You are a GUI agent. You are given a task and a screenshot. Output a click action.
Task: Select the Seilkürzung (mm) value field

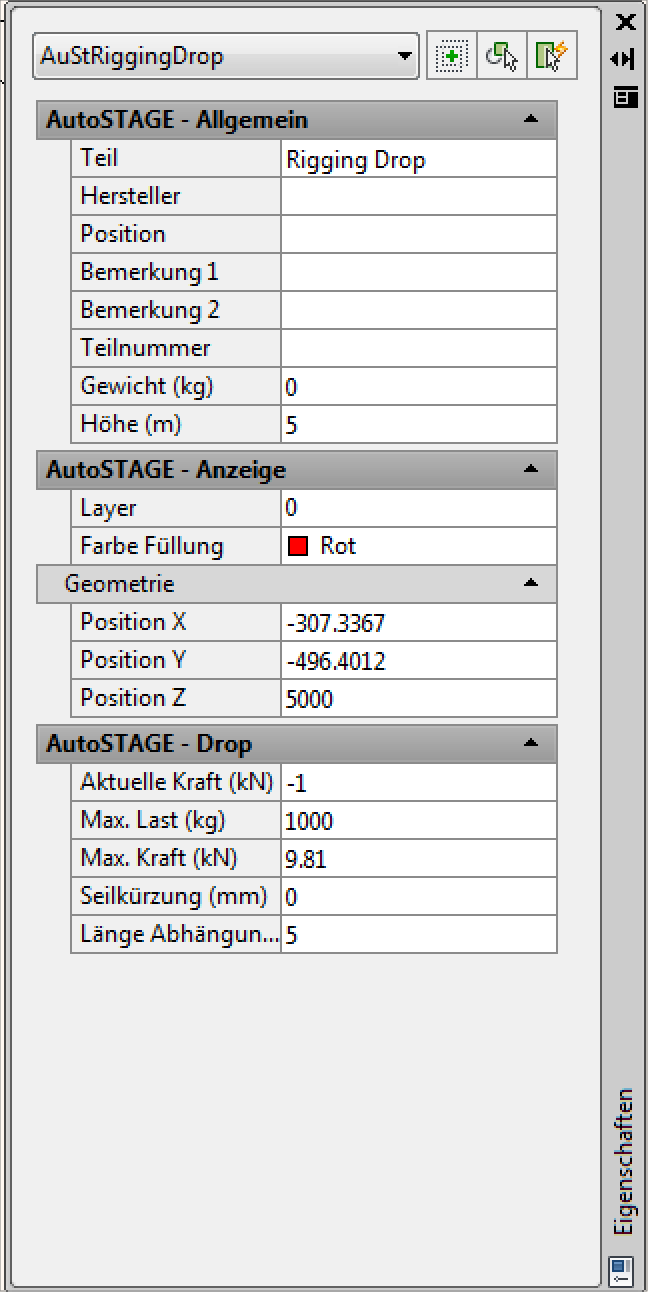[417, 897]
